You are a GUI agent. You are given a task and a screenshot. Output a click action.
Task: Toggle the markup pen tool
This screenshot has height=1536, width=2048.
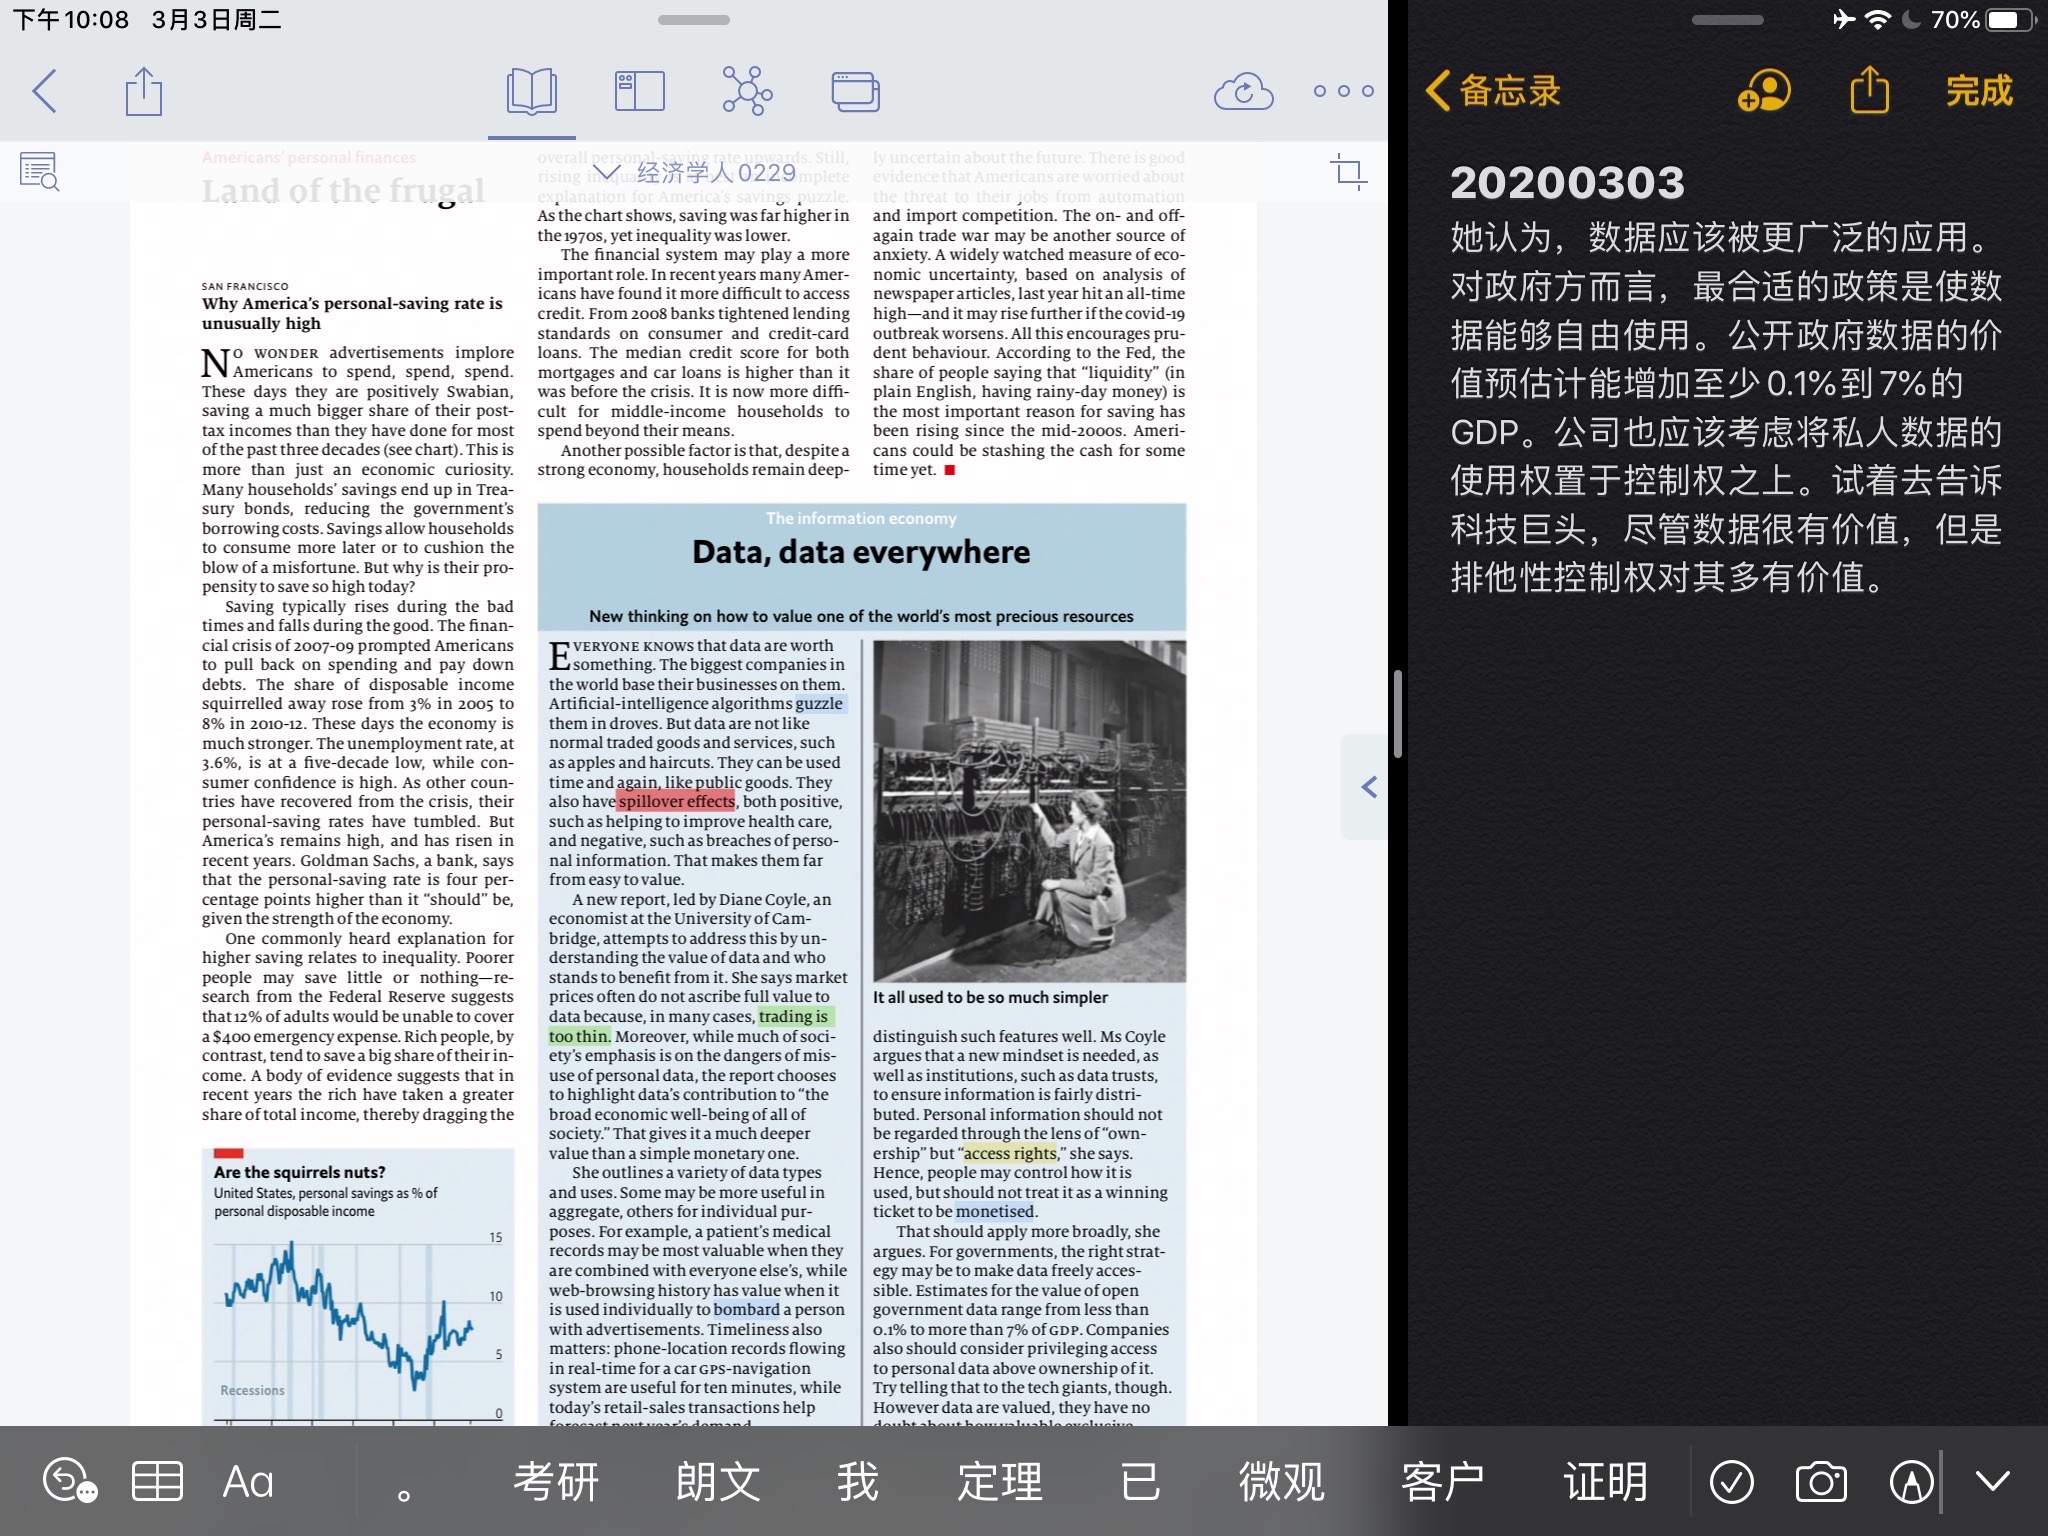pos(1911,1481)
